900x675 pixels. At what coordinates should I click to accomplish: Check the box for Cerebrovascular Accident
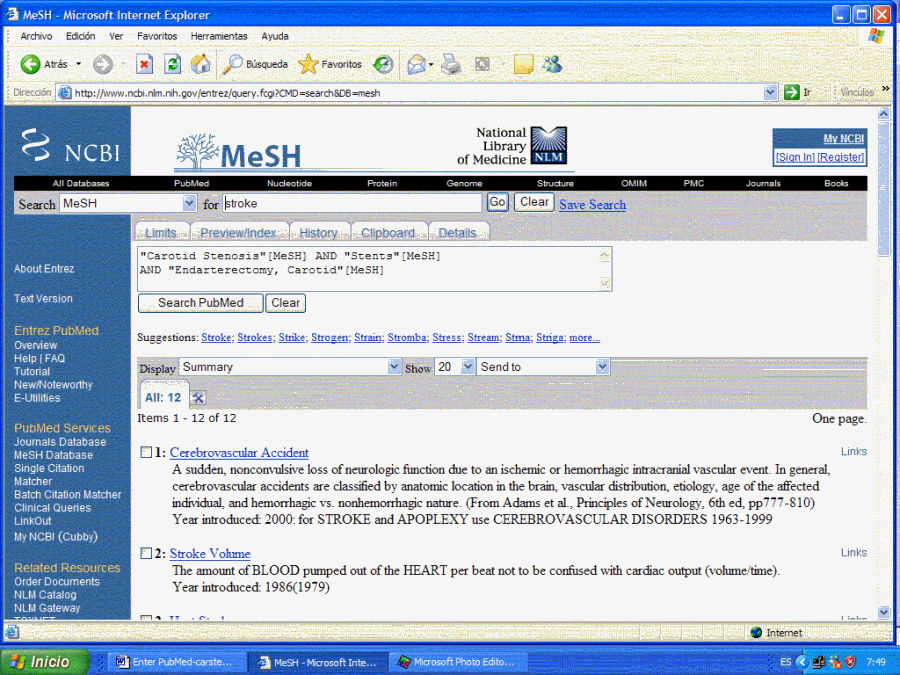point(146,453)
